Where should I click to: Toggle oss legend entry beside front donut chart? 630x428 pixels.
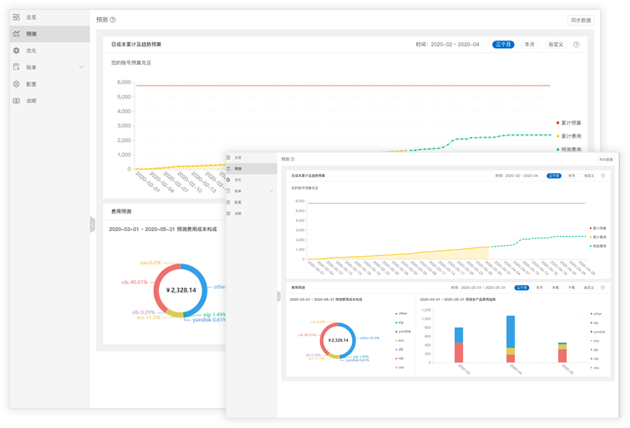[x=400, y=367]
